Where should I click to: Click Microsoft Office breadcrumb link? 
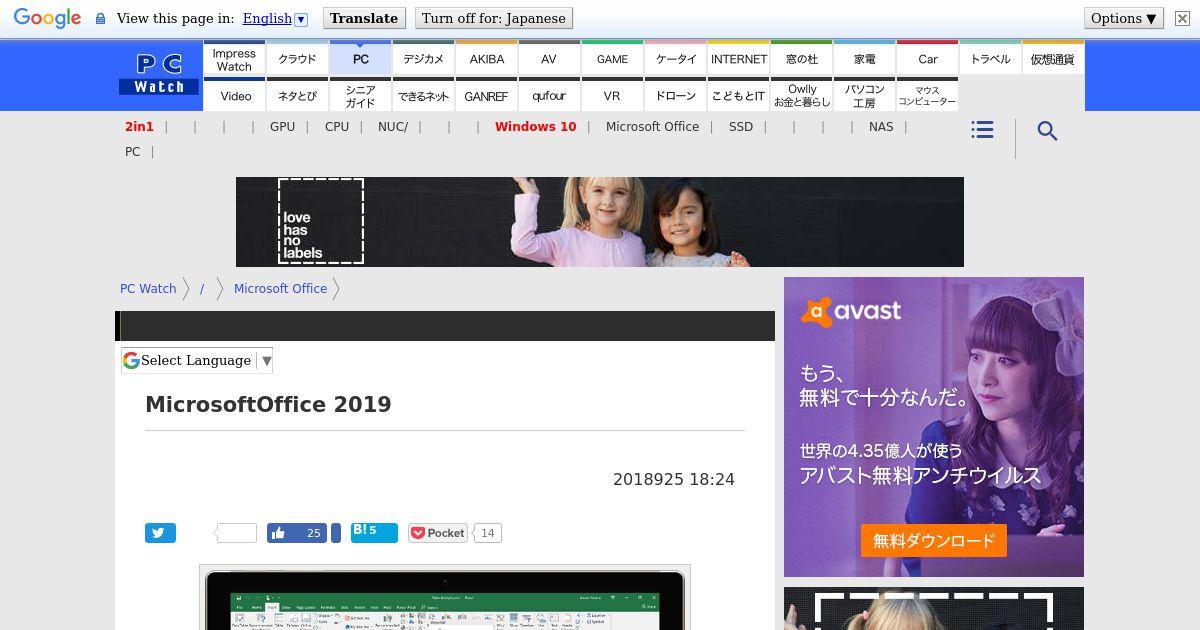280,288
